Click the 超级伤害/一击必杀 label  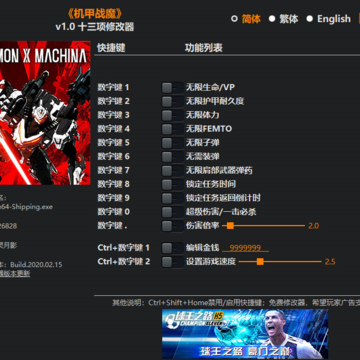point(221,212)
